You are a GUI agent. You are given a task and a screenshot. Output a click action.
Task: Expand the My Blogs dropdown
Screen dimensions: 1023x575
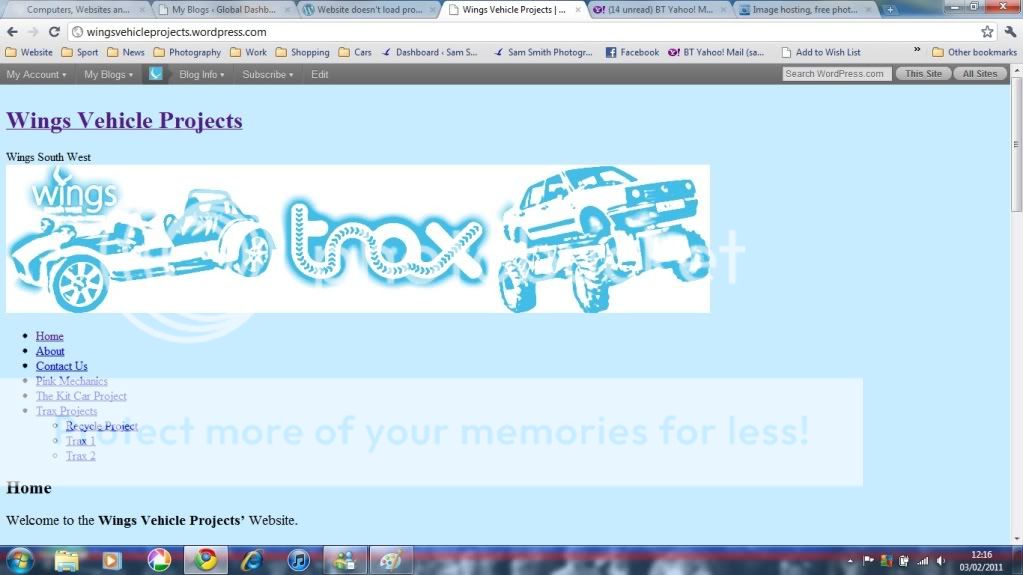(x=107, y=74)
